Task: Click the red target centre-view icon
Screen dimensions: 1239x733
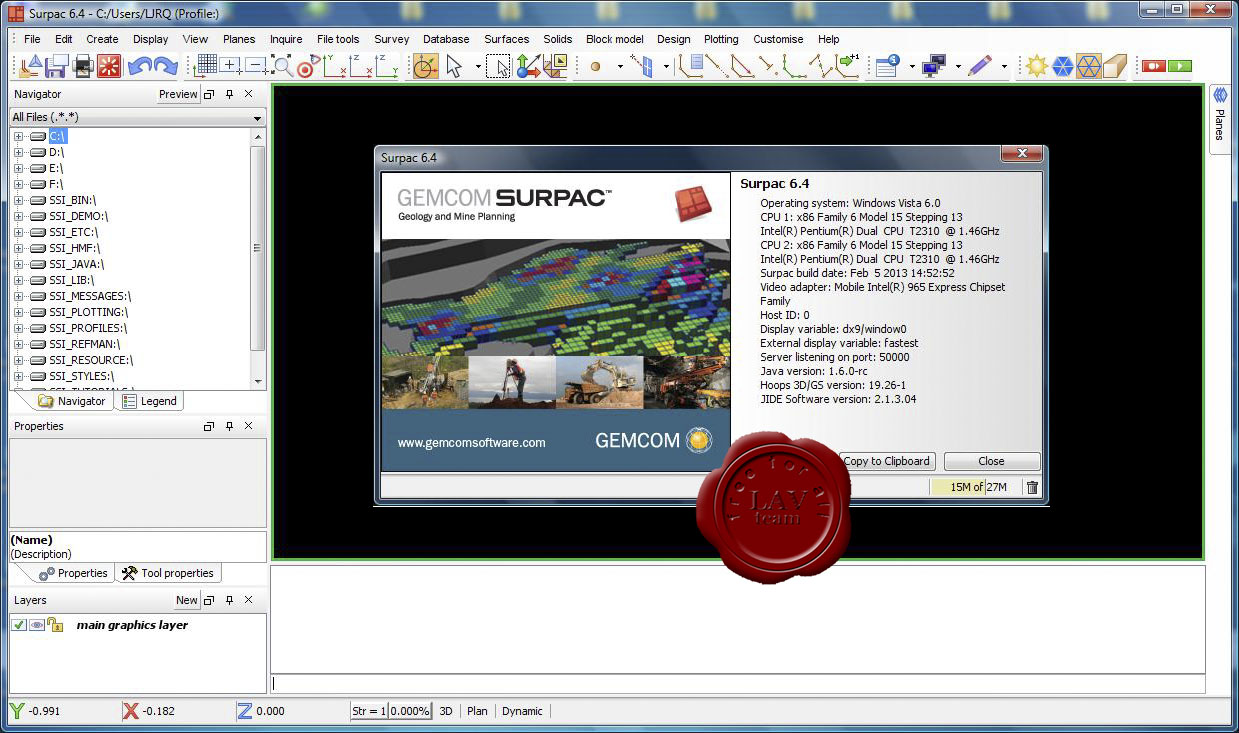Action: 308,66
